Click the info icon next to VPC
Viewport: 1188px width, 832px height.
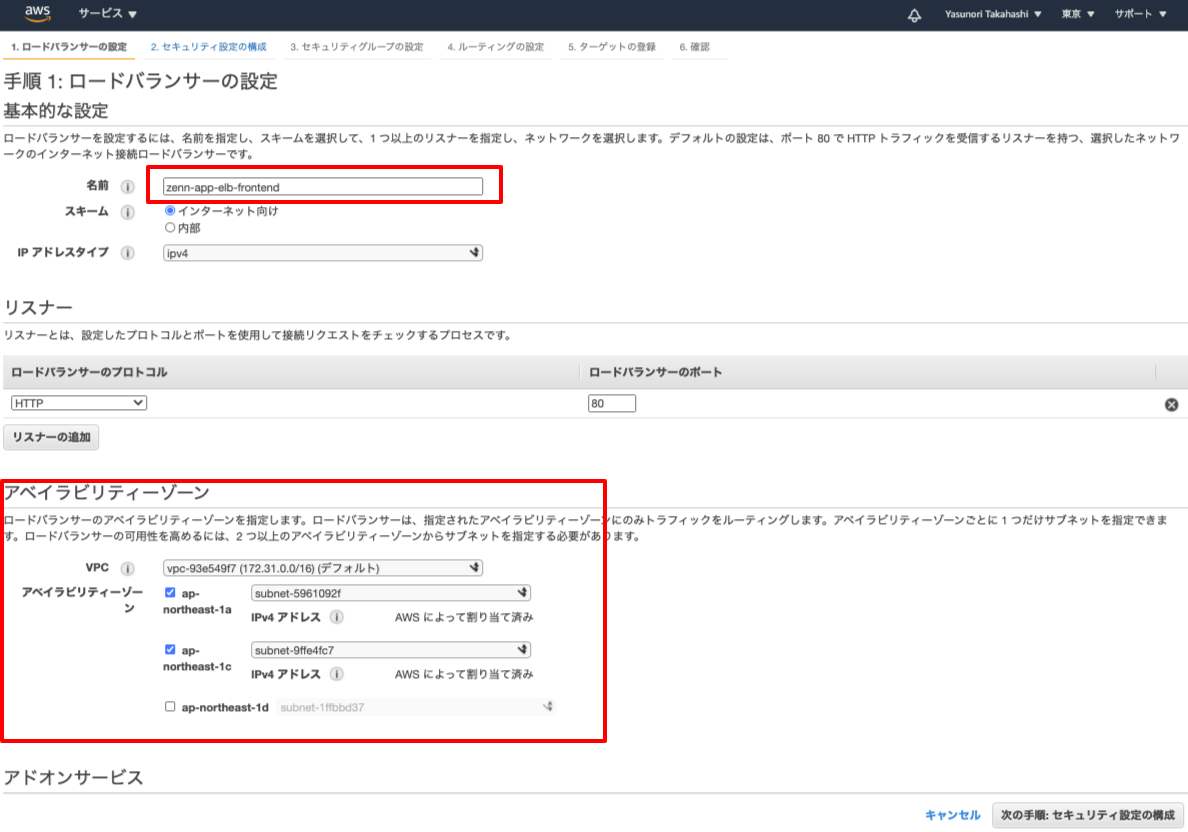click(126, 567)
